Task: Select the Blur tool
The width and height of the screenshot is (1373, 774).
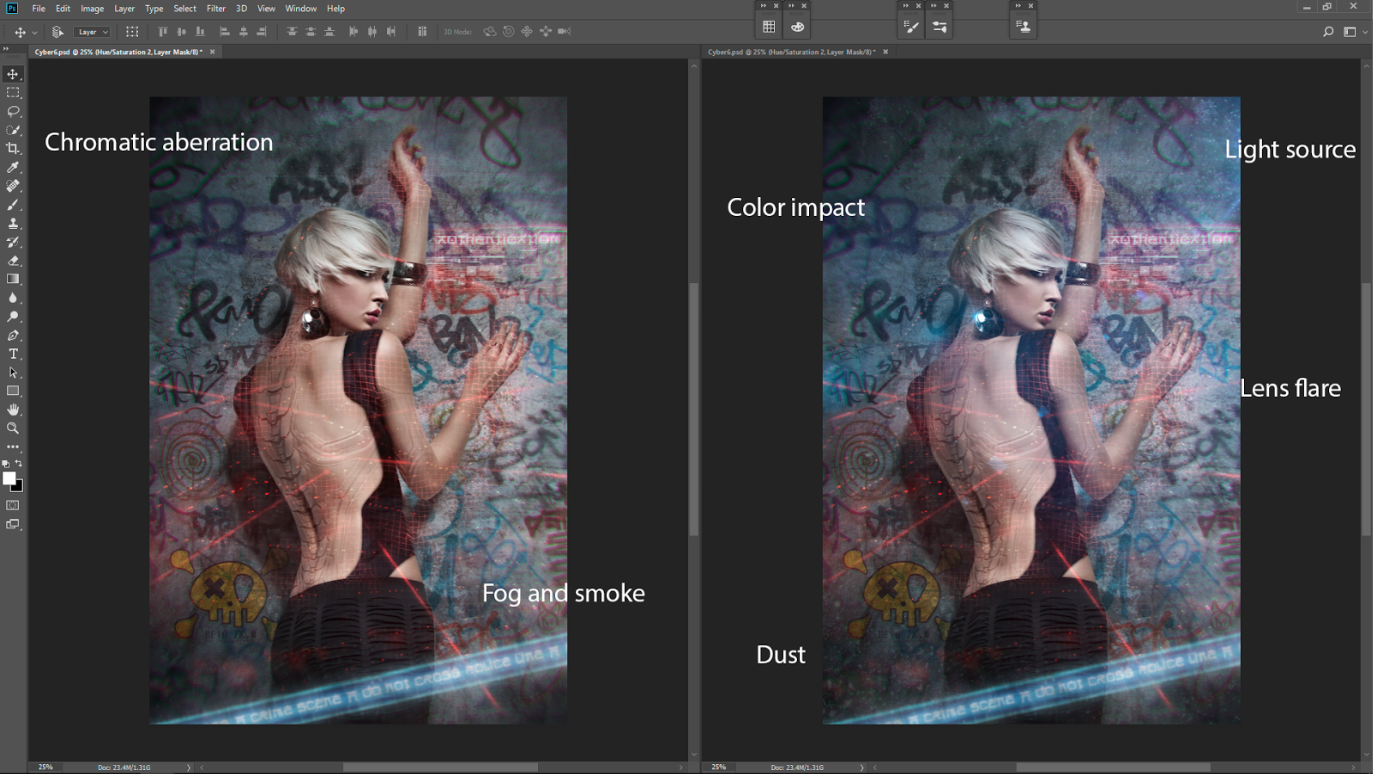Action: pyautogui.click(x=13, y=298)
